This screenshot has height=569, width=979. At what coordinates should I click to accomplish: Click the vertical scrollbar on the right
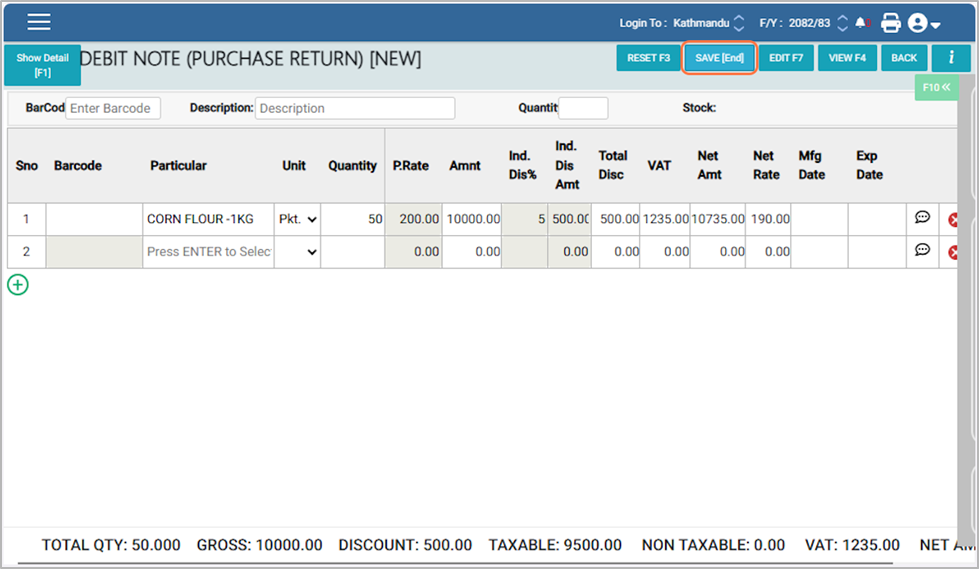pyautogui.click(x=967, y=312)
